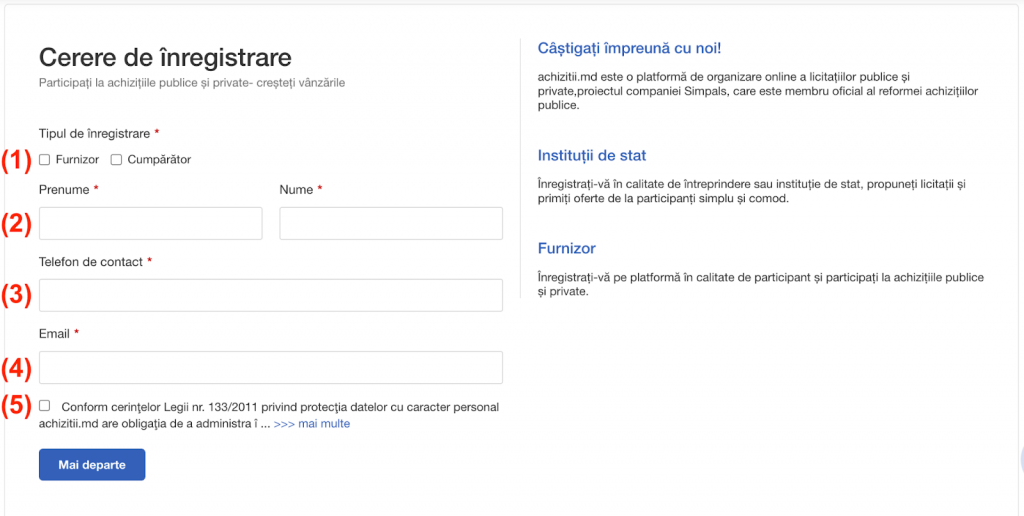Click into the Nume text field
The image size is (1024, 516).
click(x=391, y=223)
